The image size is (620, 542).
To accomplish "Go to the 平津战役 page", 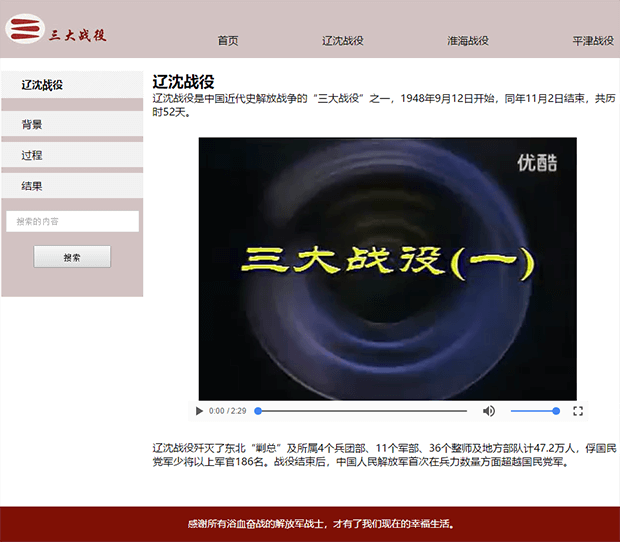I will (593, 40).
